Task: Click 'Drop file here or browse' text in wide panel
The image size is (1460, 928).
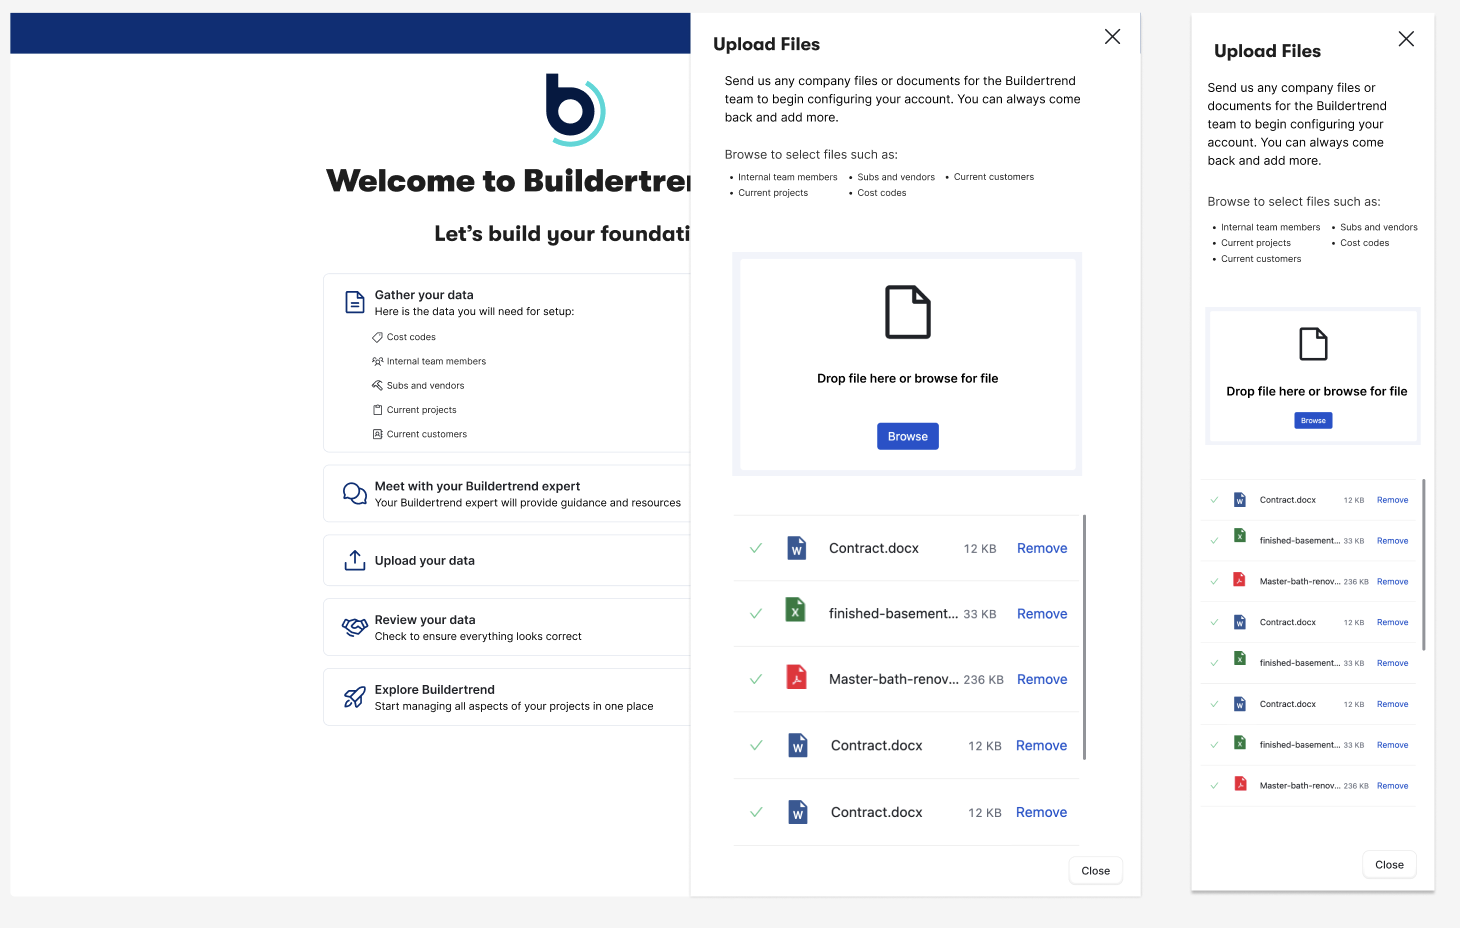Action: (x=907, y=378)
